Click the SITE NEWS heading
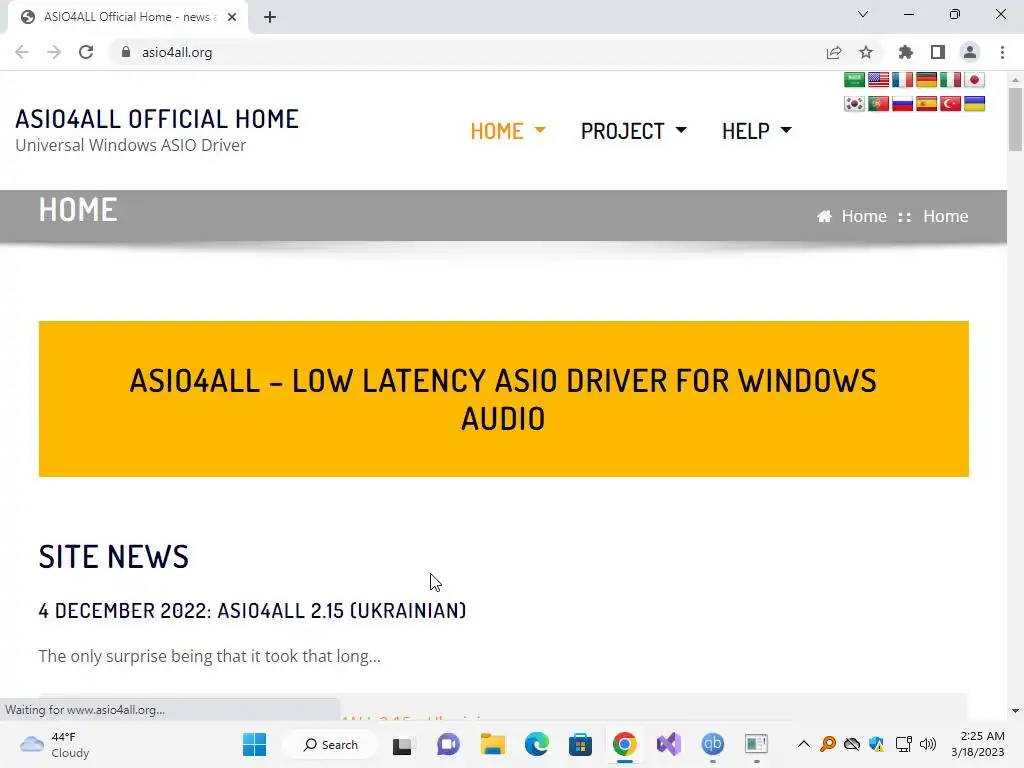The height and width of the screenshot is (768, 1024). (x=114, y=557)
